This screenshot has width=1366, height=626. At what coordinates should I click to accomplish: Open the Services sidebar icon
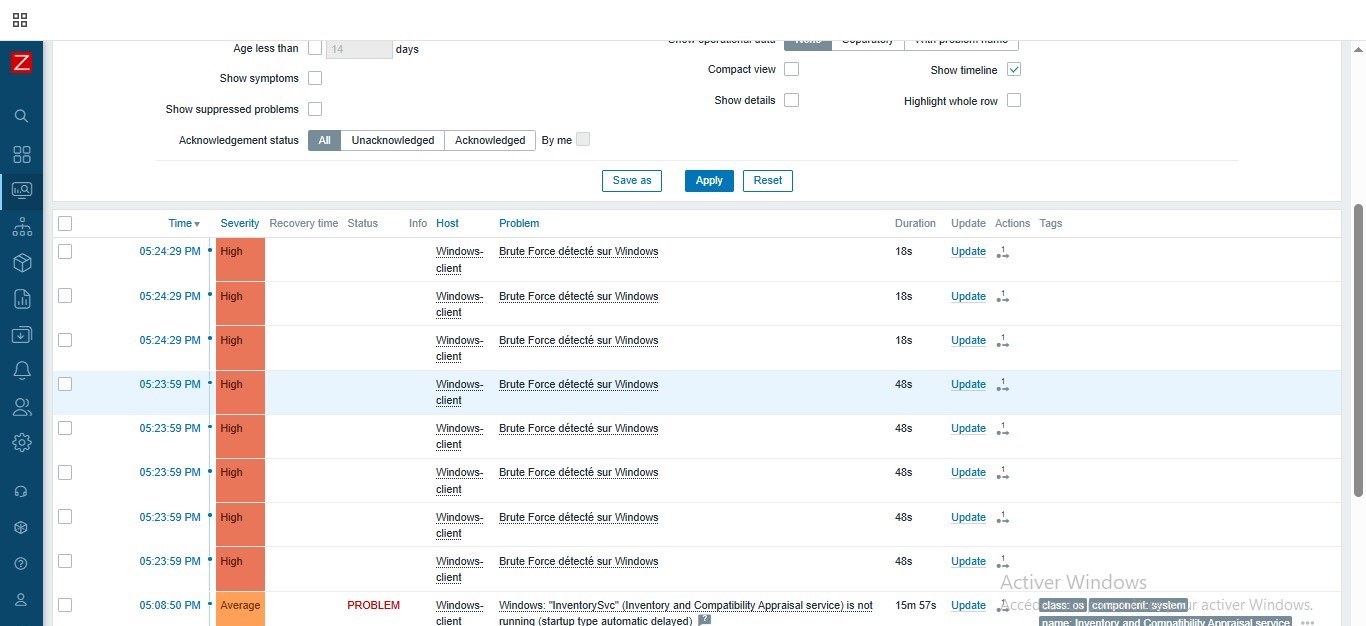tap(21, 227)
